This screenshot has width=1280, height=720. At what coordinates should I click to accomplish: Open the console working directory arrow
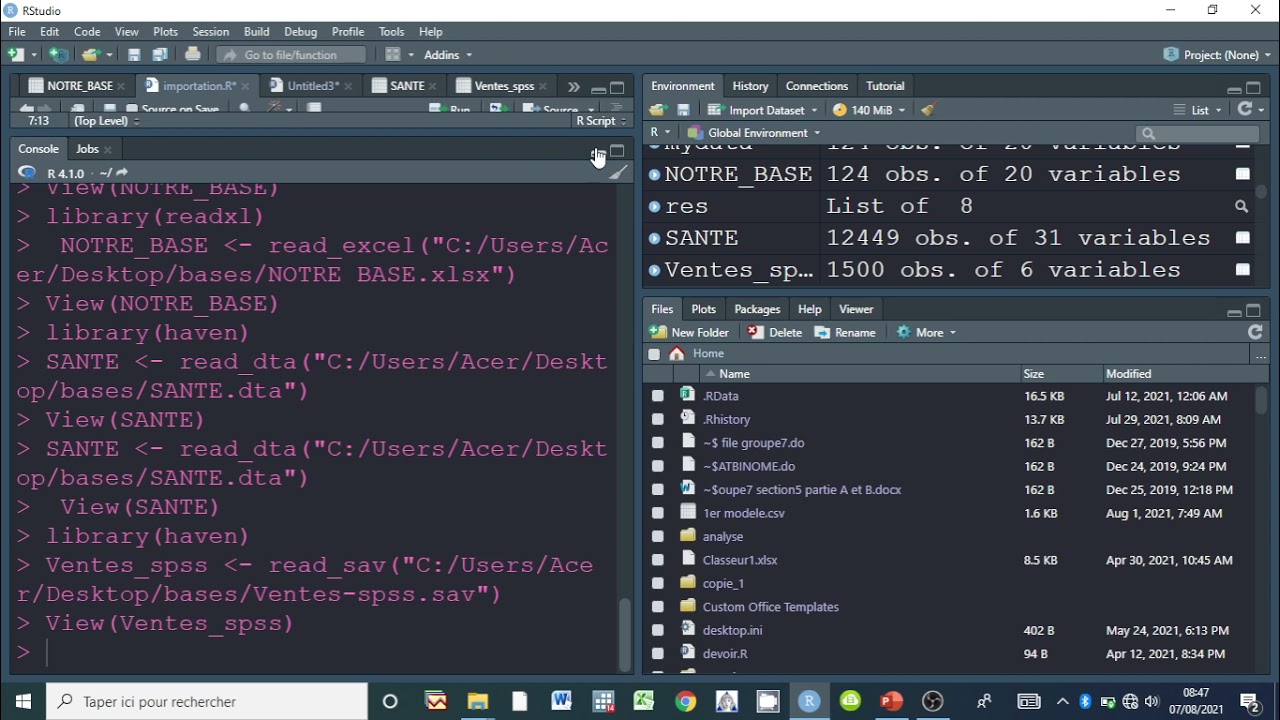(122, 173)
